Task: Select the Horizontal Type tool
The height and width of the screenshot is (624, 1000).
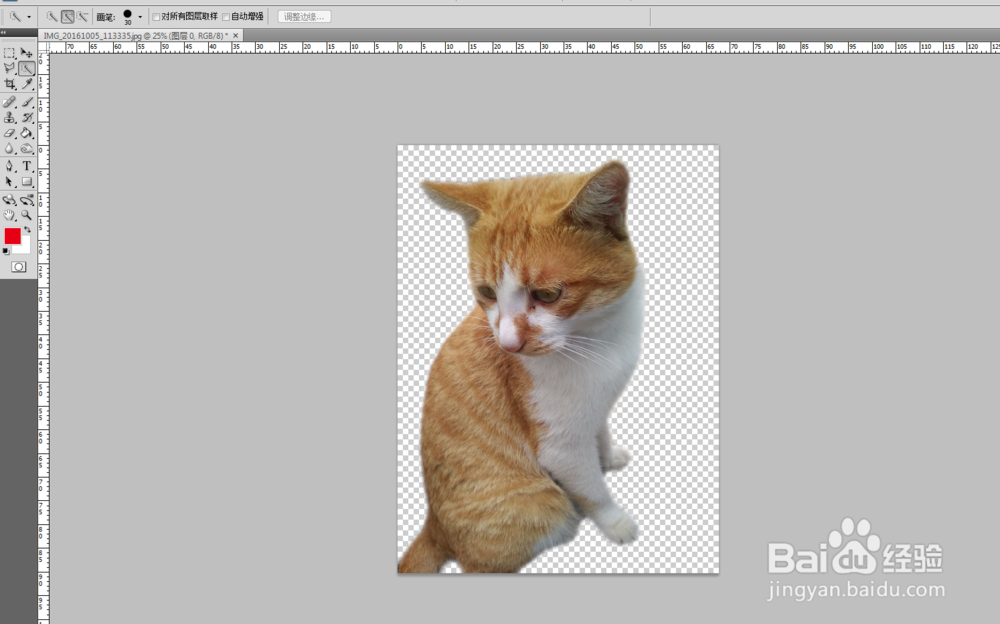Action: click(27, 166)
